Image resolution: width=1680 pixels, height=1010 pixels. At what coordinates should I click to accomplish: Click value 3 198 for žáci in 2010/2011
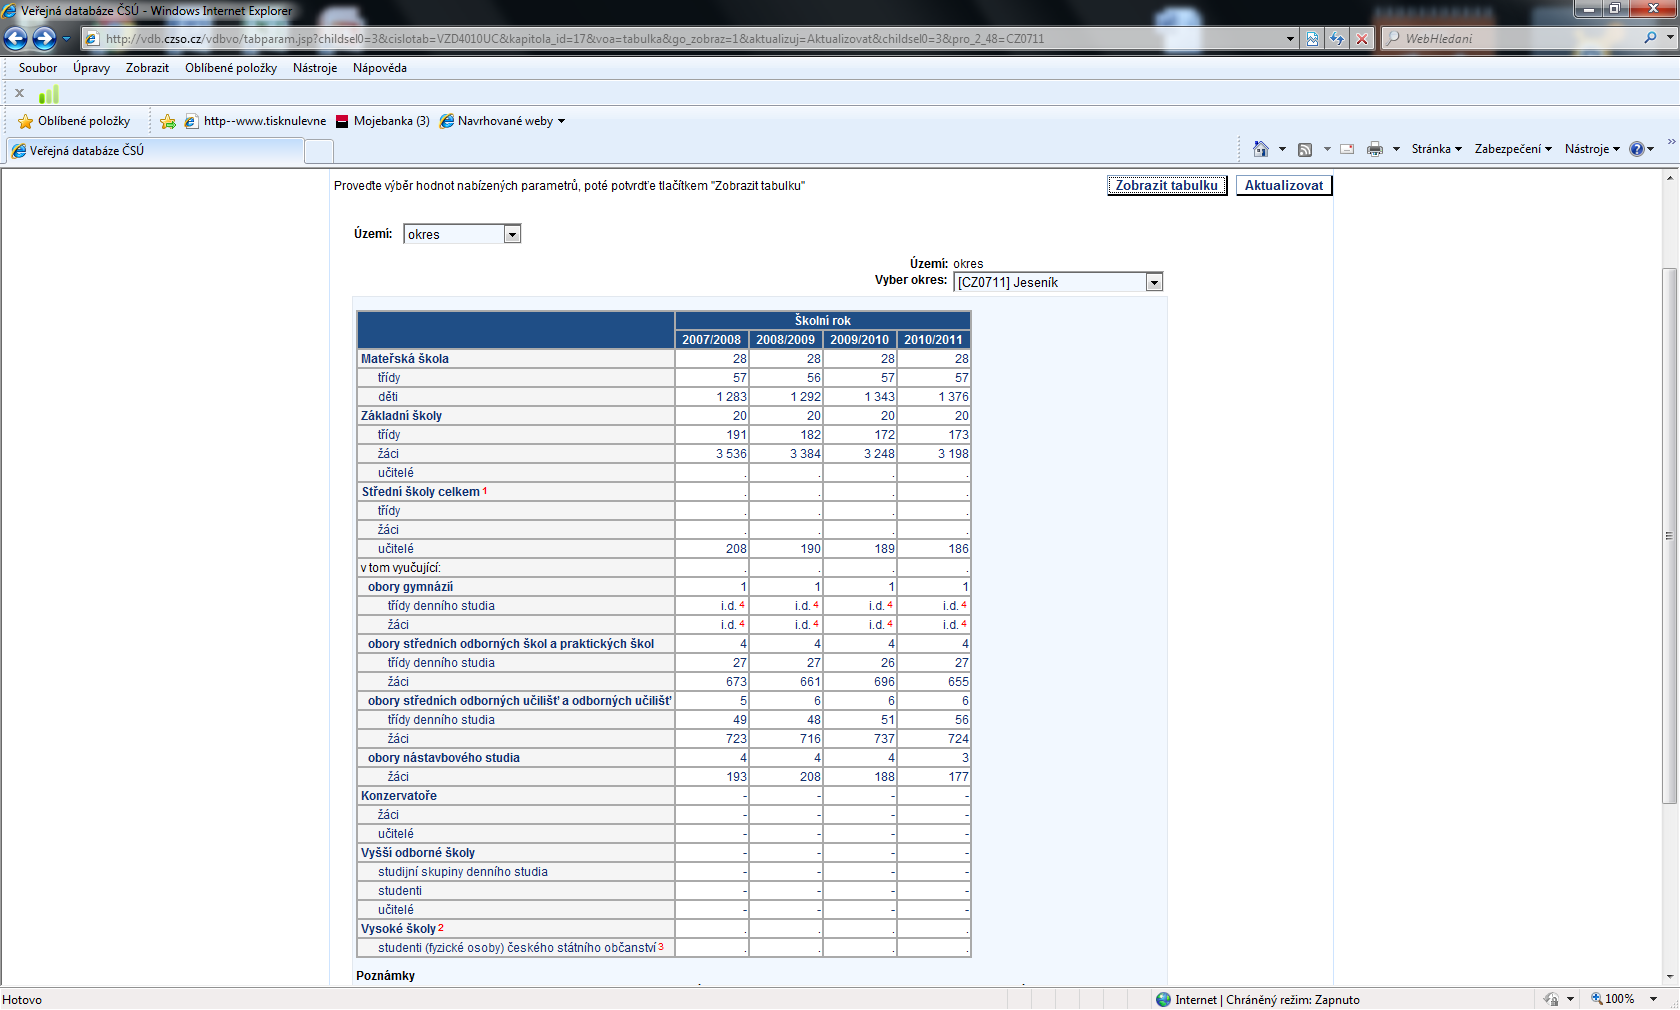pyautogui.click(x=953, y=454)
